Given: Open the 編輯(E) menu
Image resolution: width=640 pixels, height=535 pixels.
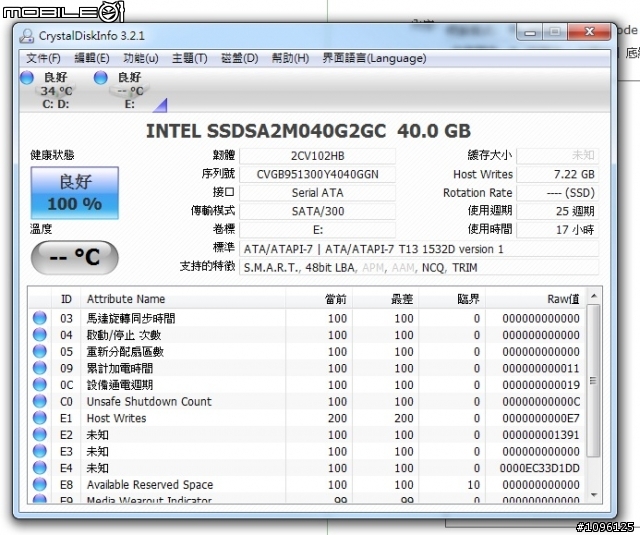Looking at the screenshot, I should (92, 58).
